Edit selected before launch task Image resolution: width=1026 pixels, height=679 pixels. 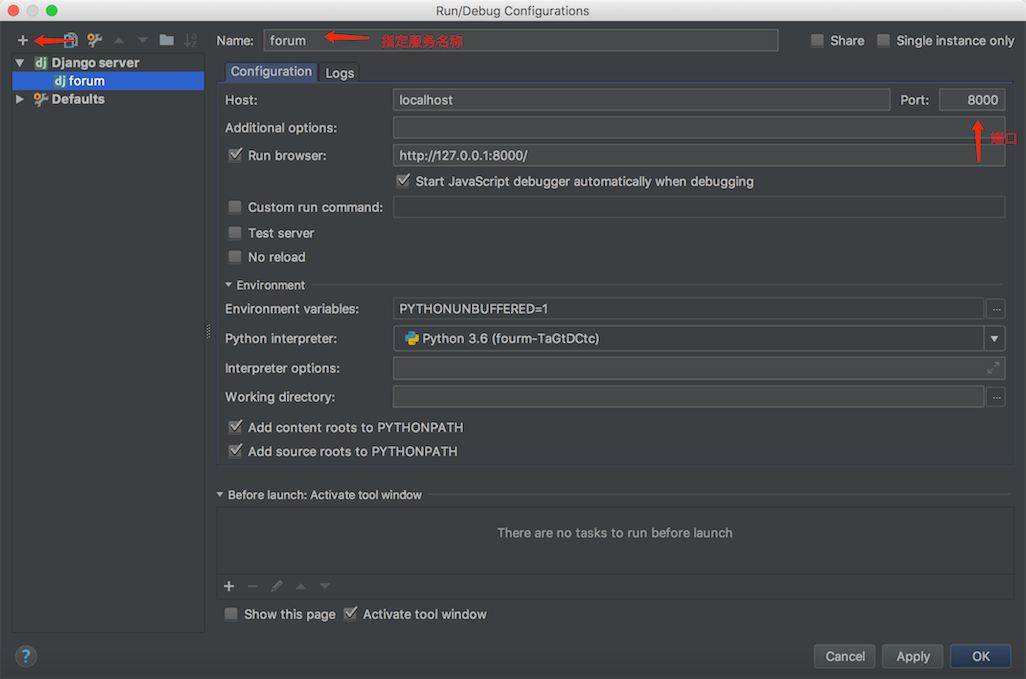pos(277,586)
